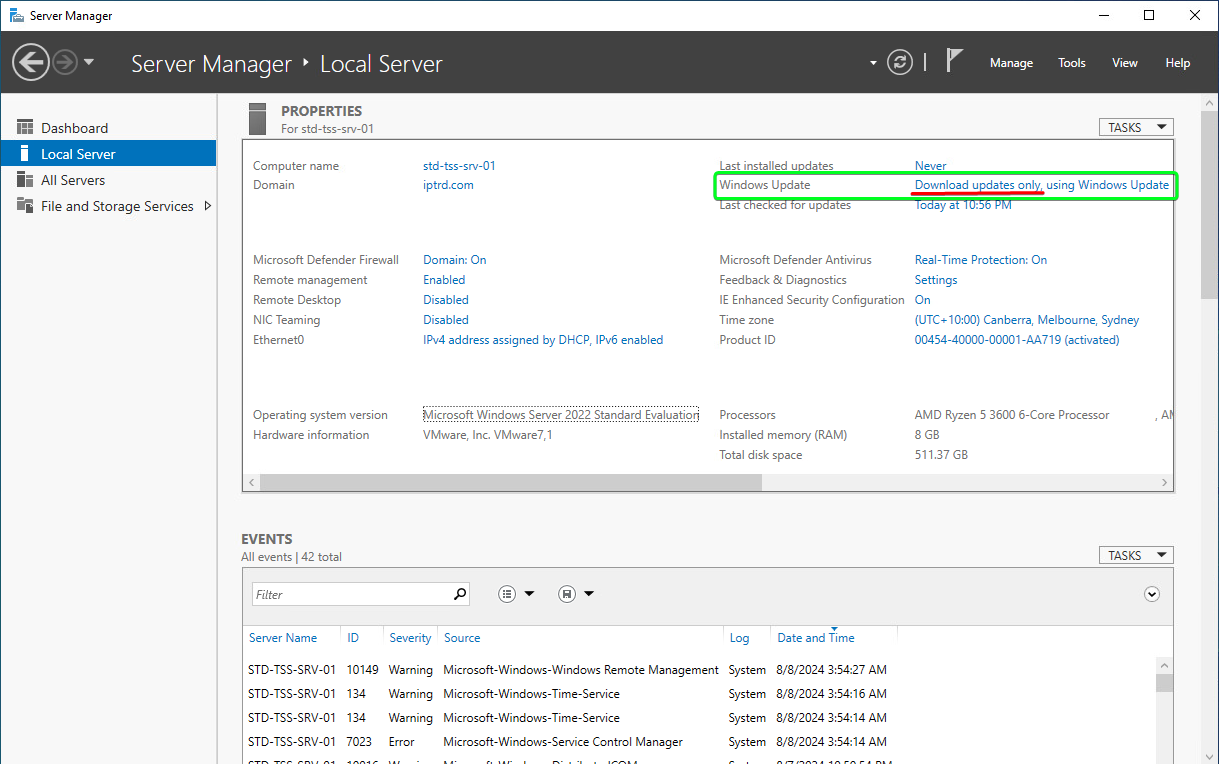
Task: Open the Notifications flag icon
Action: click(954, 61)
